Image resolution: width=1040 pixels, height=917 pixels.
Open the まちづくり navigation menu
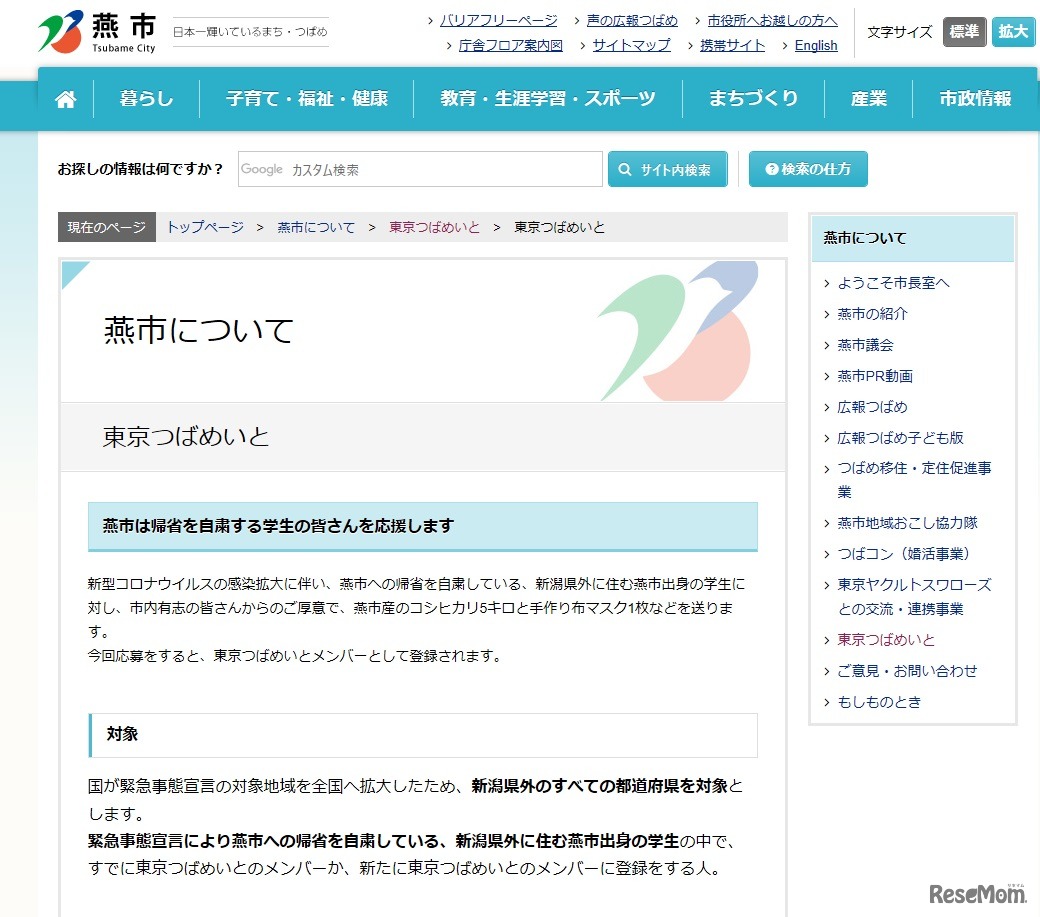(753, 98)
